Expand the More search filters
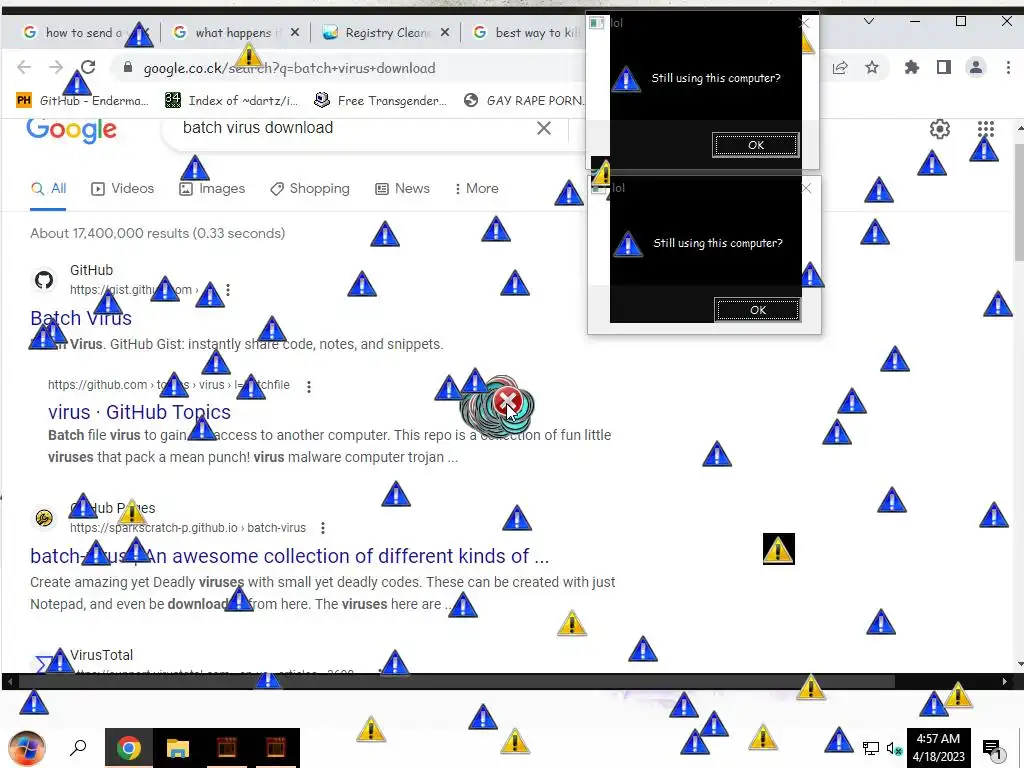The width and height of the screenshot is (1024, 768). click(477, 189)
